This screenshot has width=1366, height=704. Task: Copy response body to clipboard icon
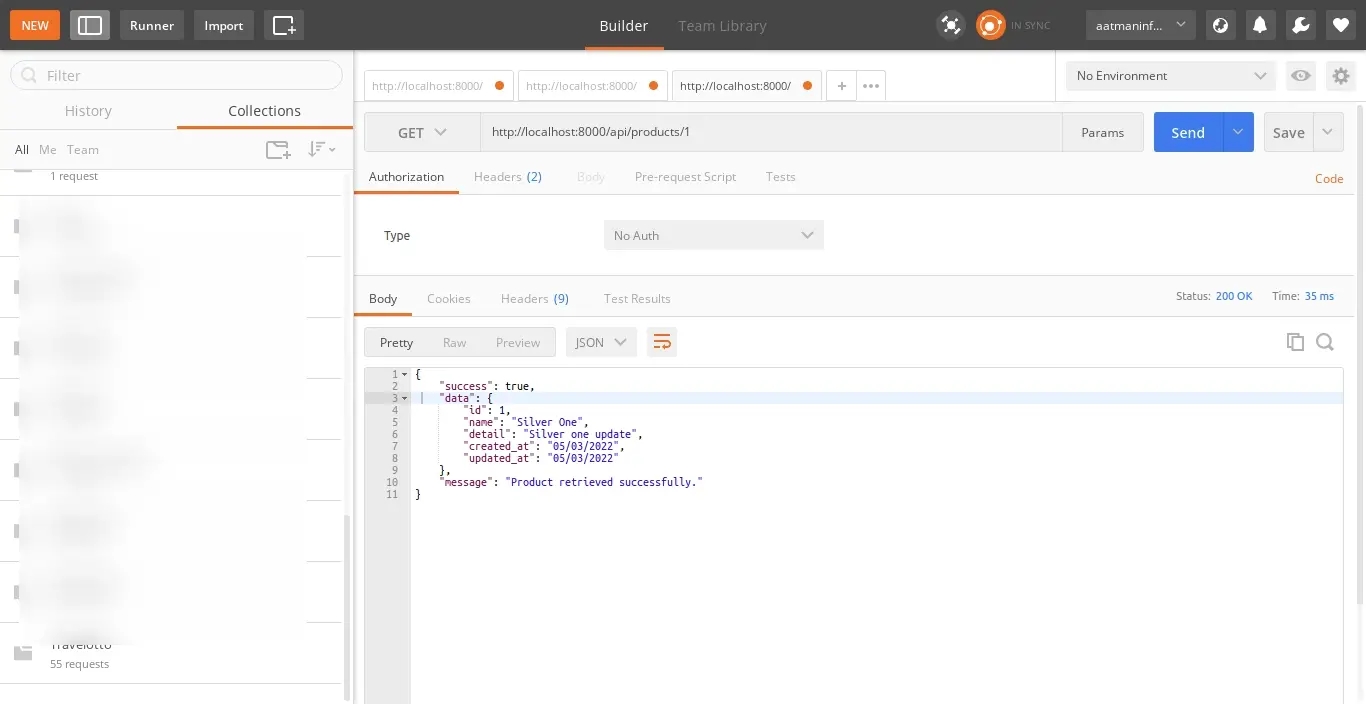point(1295,342)
